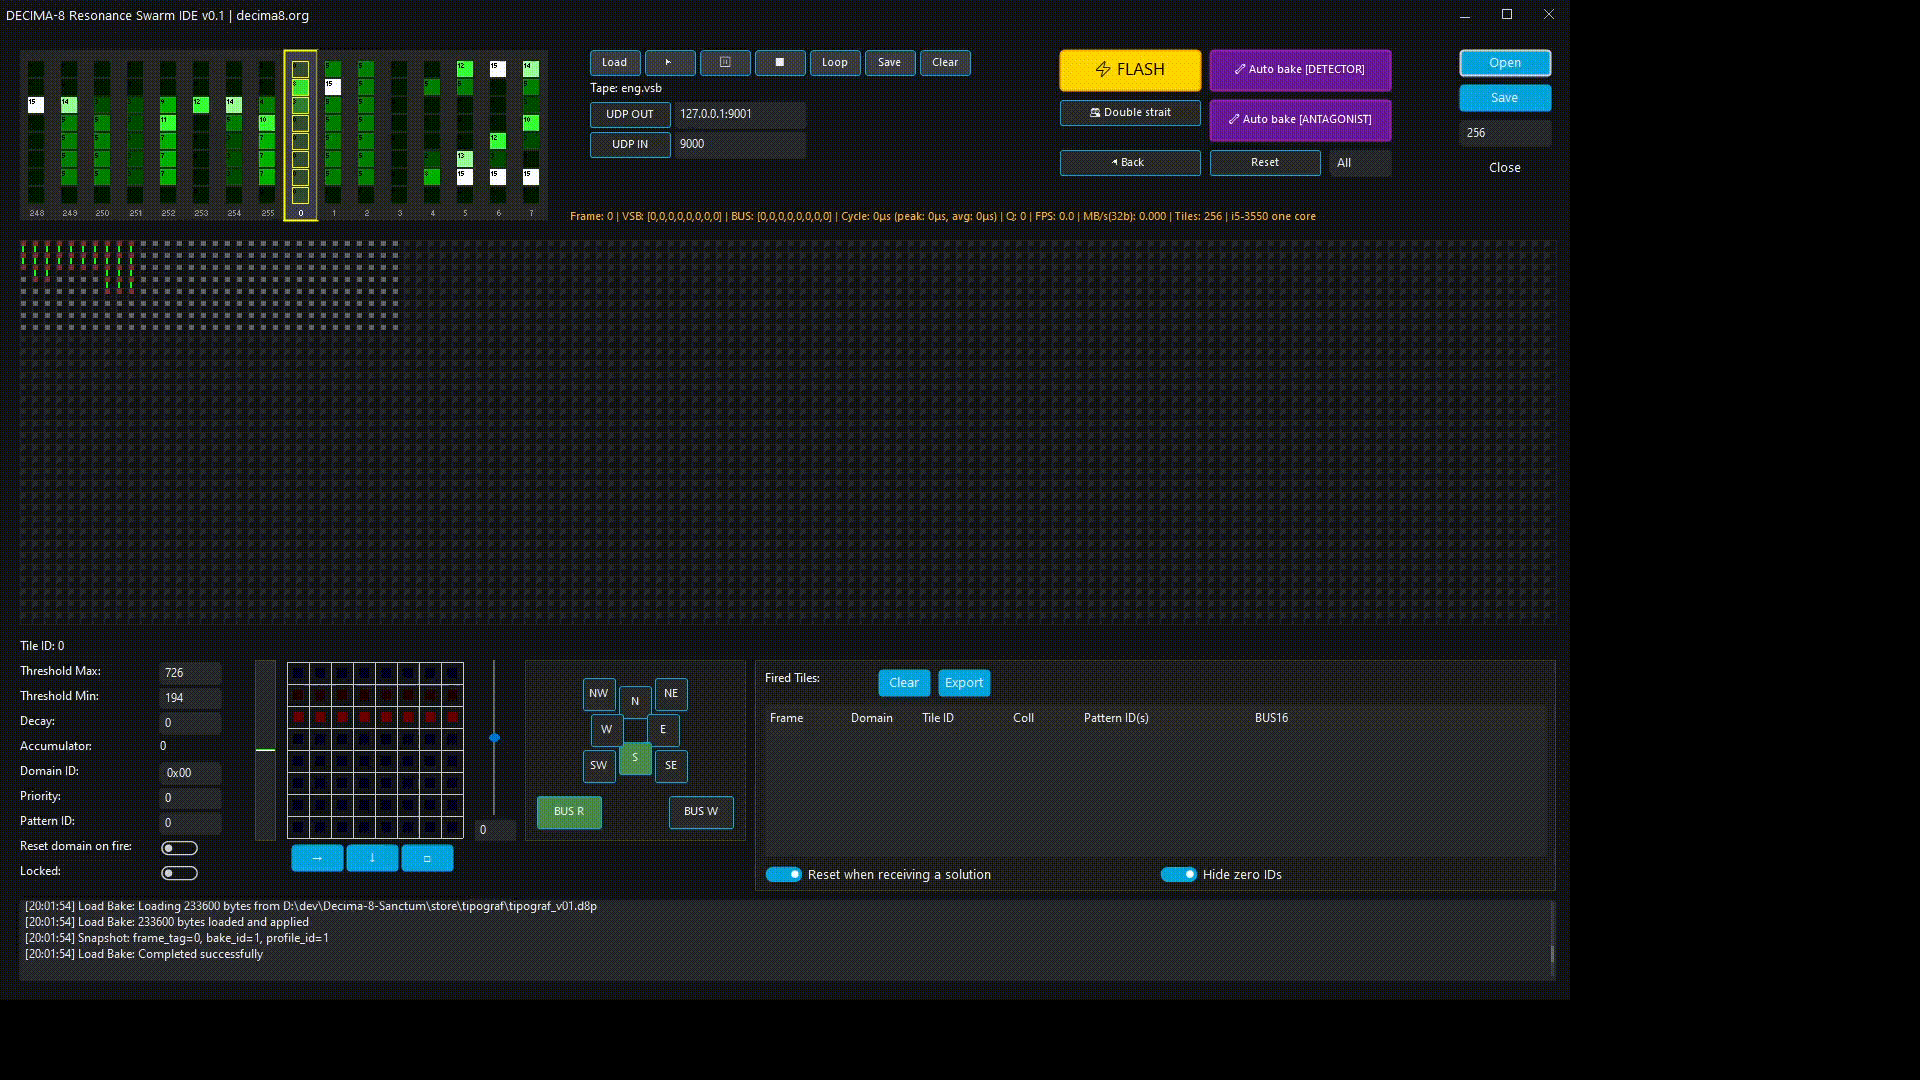The width and height of the screenshot is (1920, 1080).
Task: Enable the NE direction connection
Action: click(671, 693)
